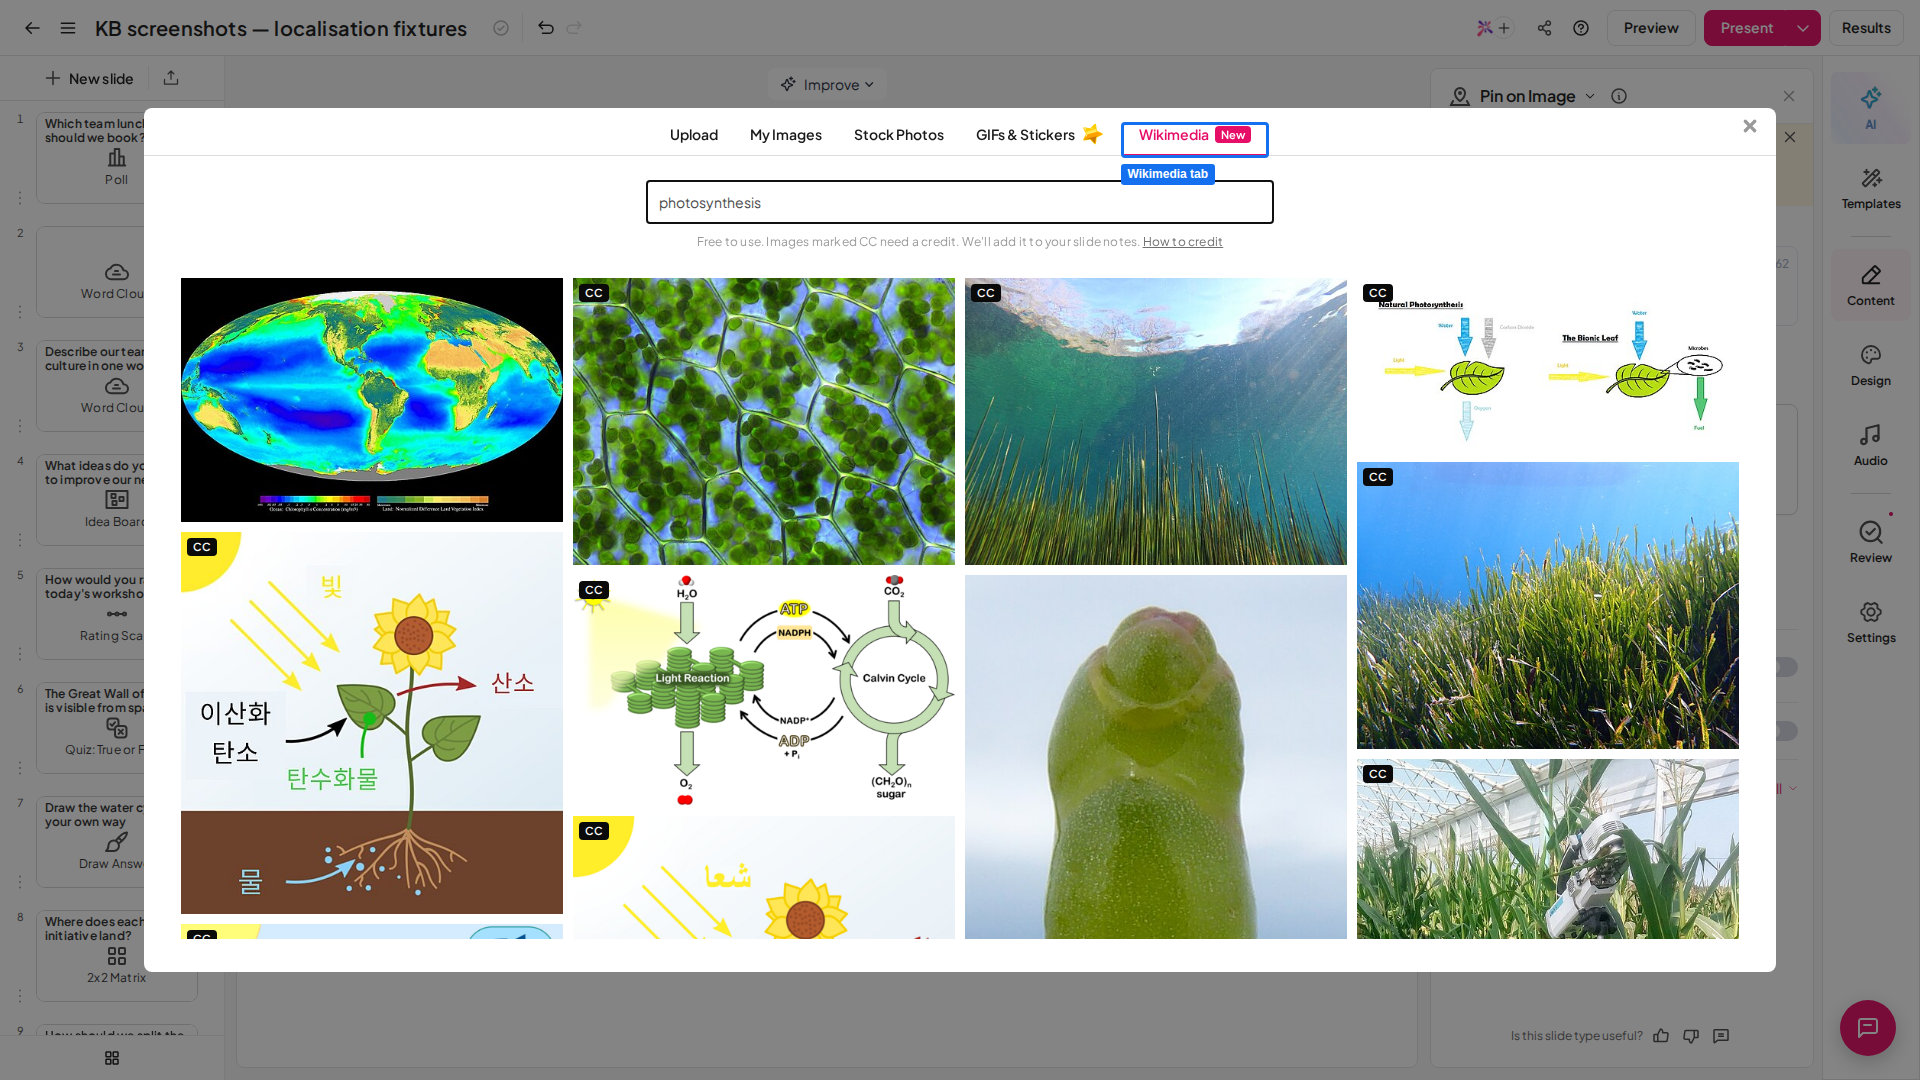Open the share icon
The height and width of the screenshot is (1080, 1920).
1545,28
